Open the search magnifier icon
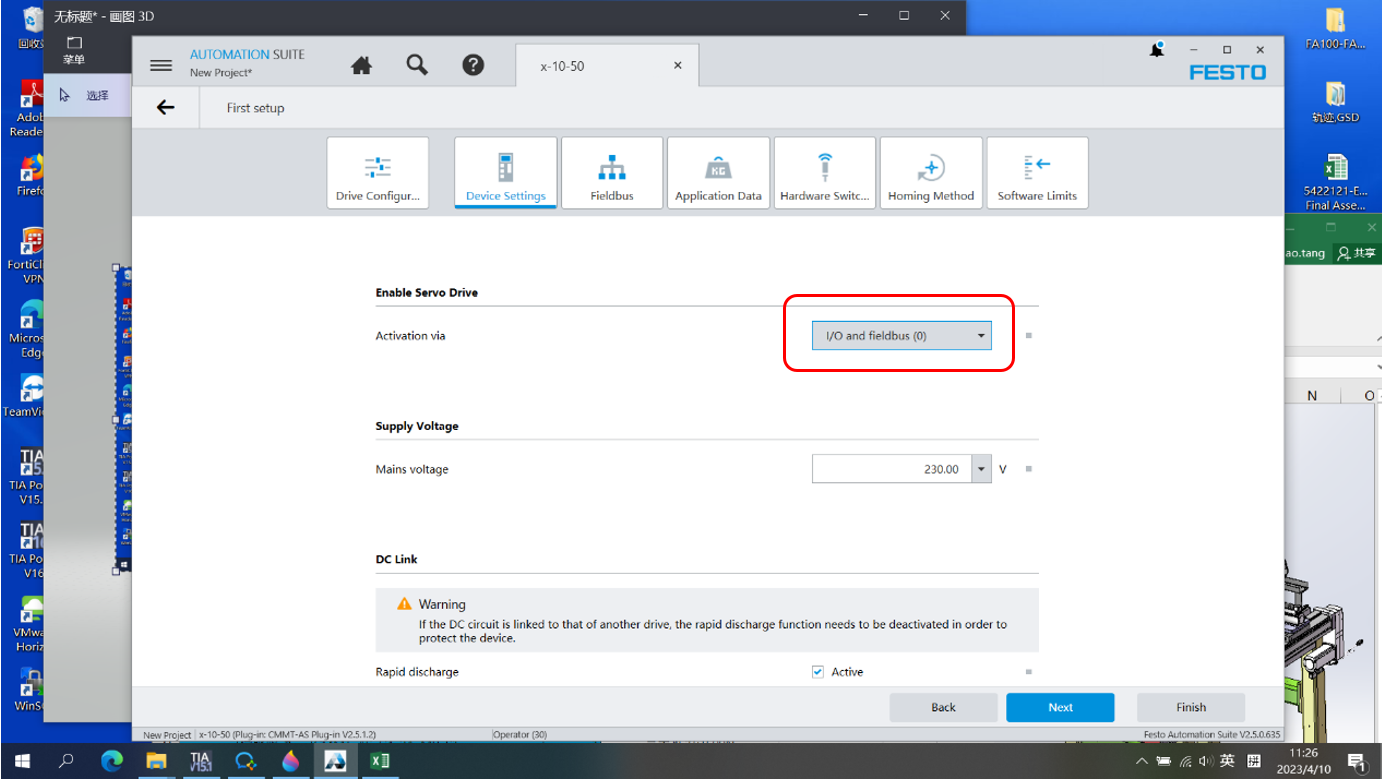The width and height of the screenshot is (1382, 779). pyautogui.click(x=417, y=66)
